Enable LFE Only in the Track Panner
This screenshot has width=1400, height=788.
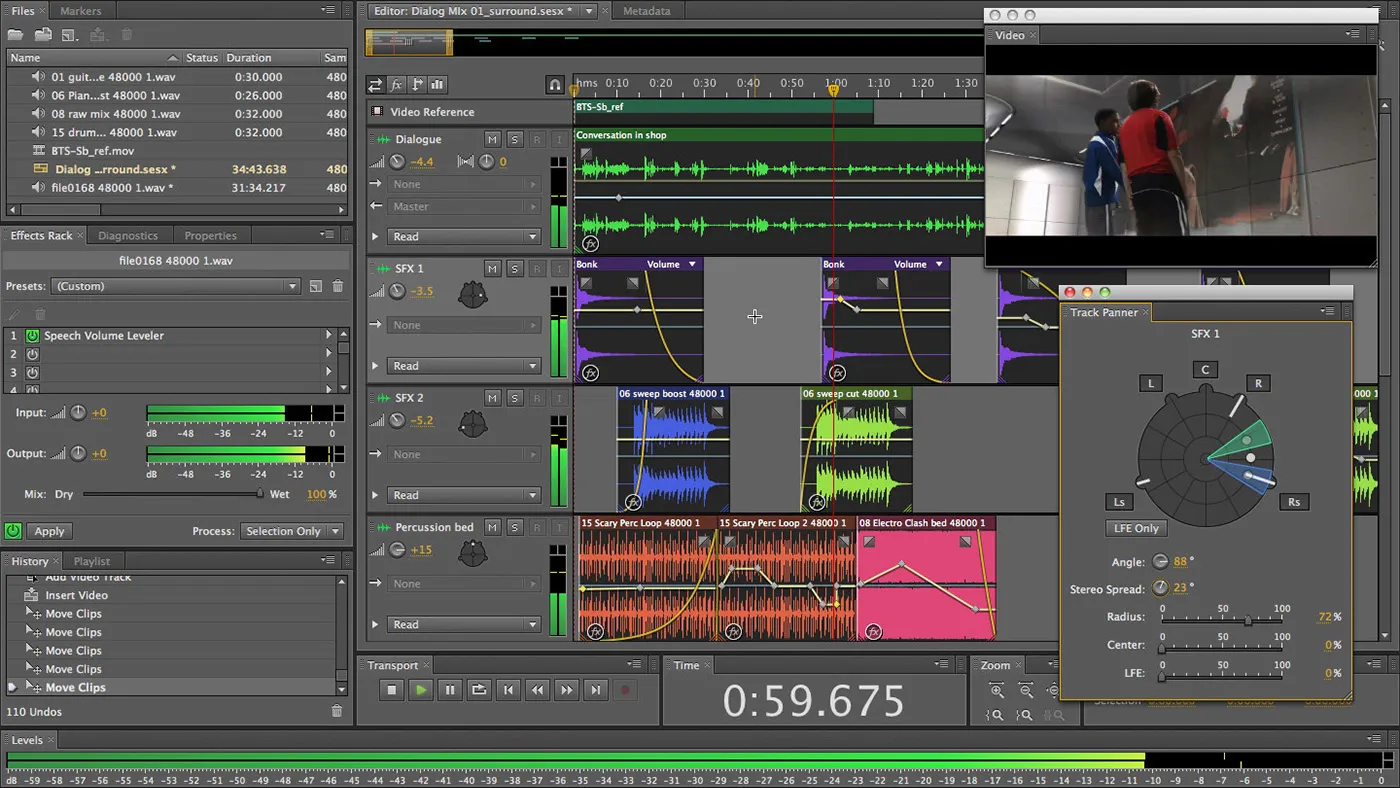1135,528
